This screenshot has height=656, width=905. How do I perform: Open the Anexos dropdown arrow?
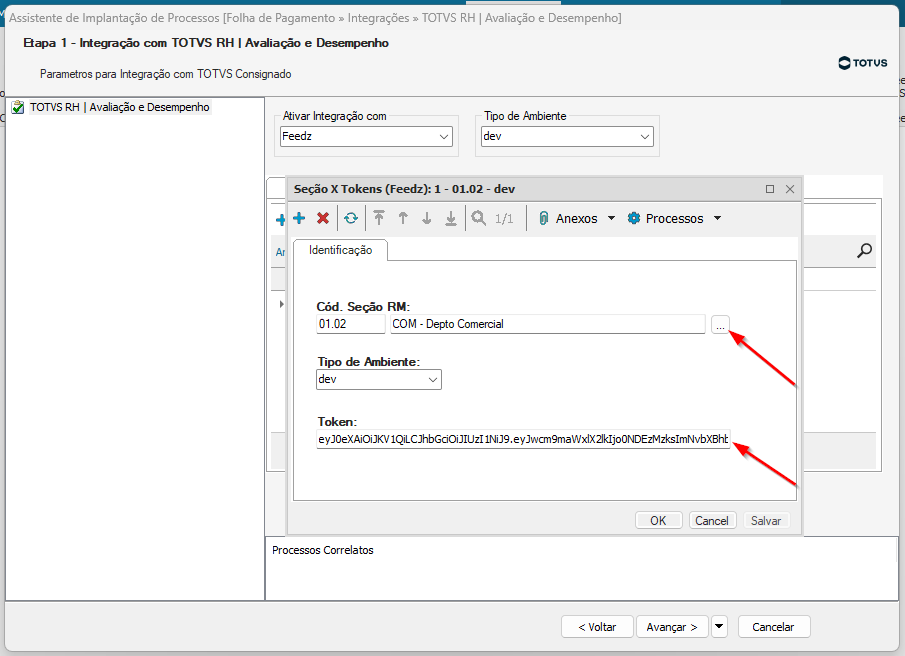[611, 218]
